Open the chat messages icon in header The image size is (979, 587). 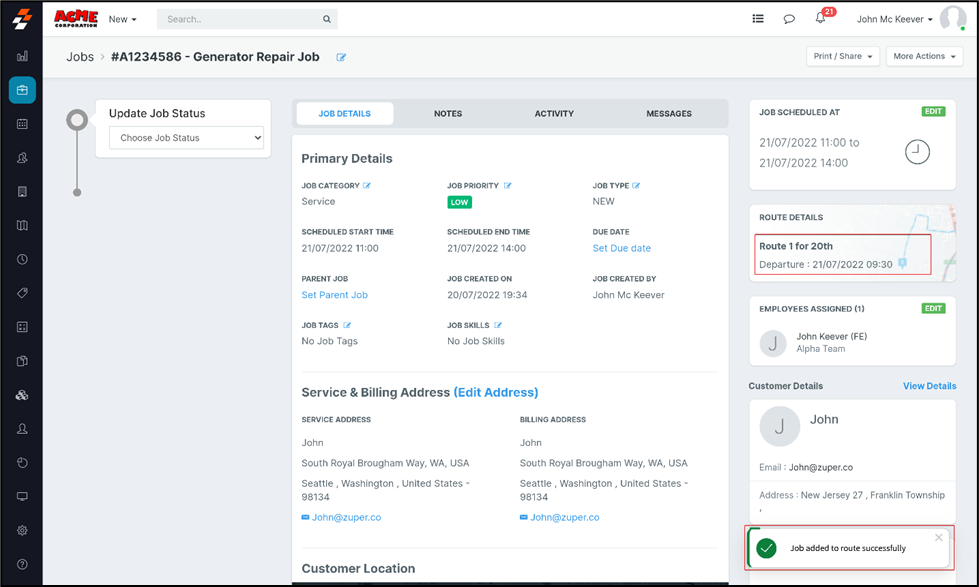789,19
